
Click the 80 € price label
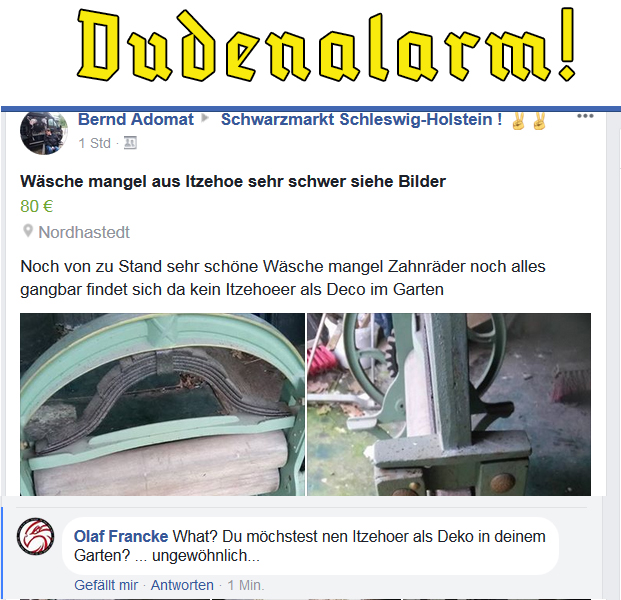coord(36,206)
